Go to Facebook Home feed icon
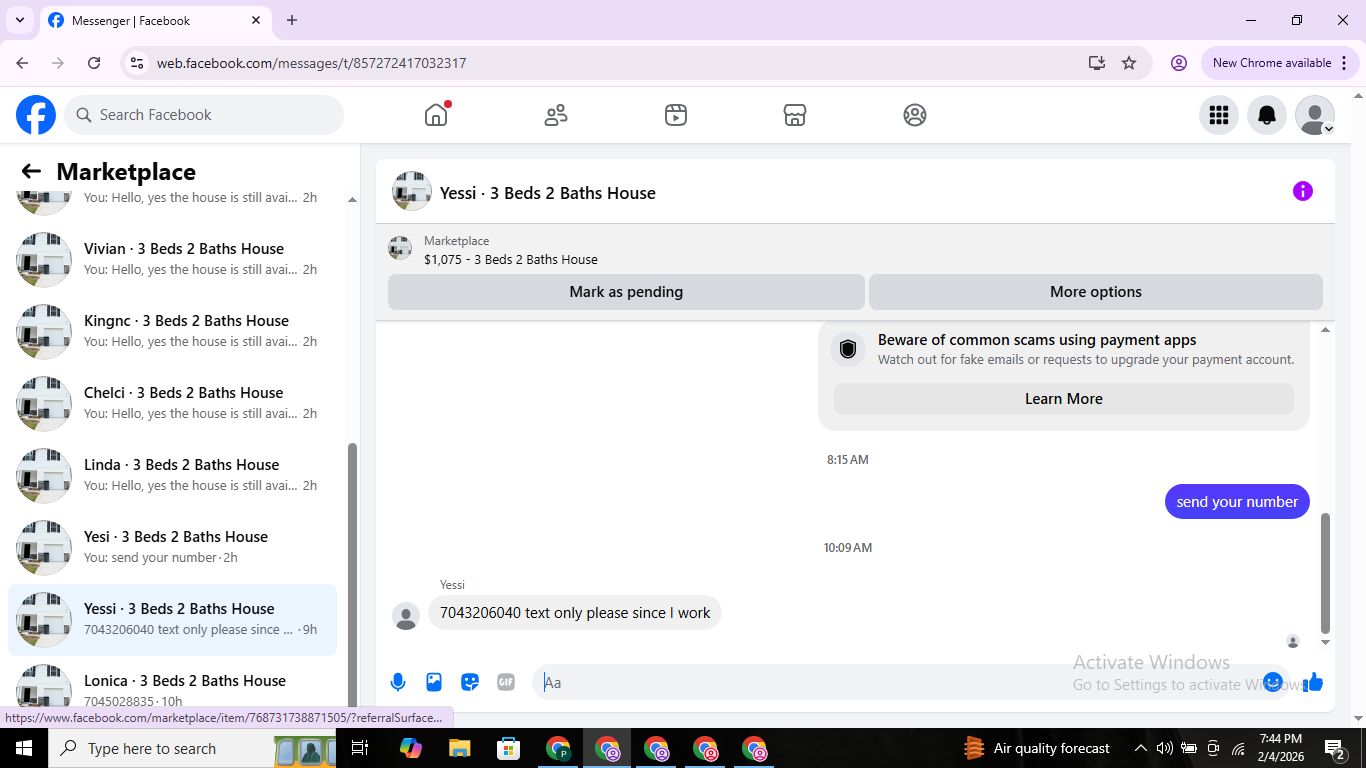The image size is (1366, 768). [x=436, y=115]
